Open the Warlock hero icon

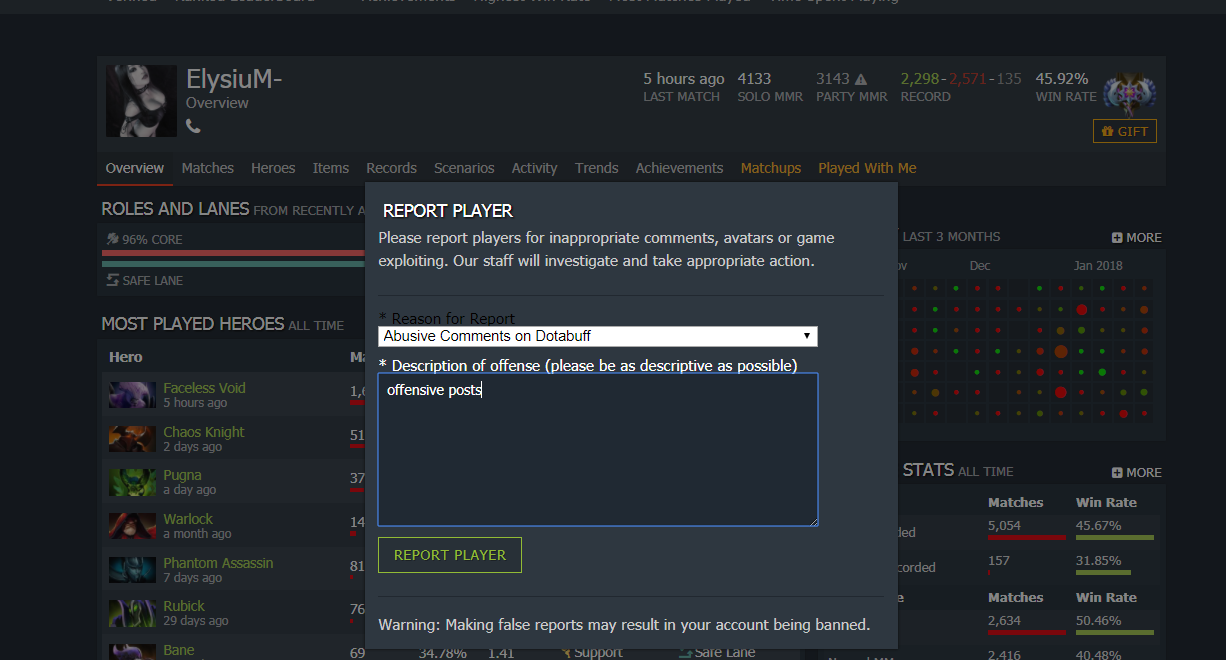(x=132, y=526)
